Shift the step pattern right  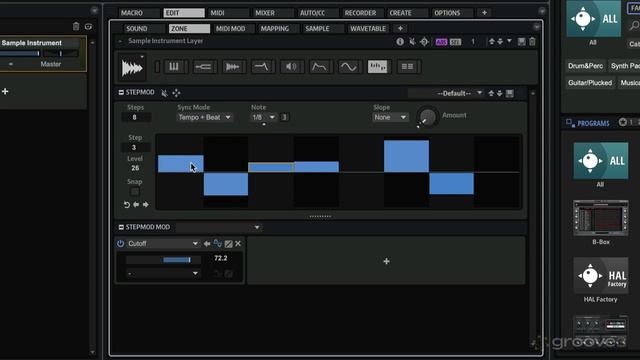click(146, 204)
